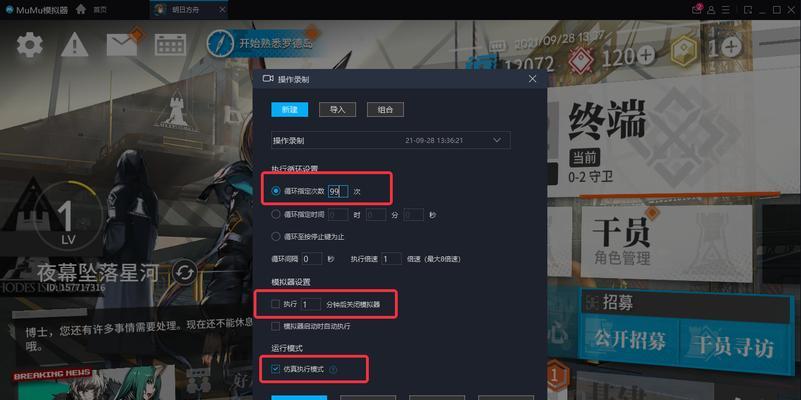Click the minutes field after 执行
Viewport: 801px width, 400px height.
pos(311,304)
